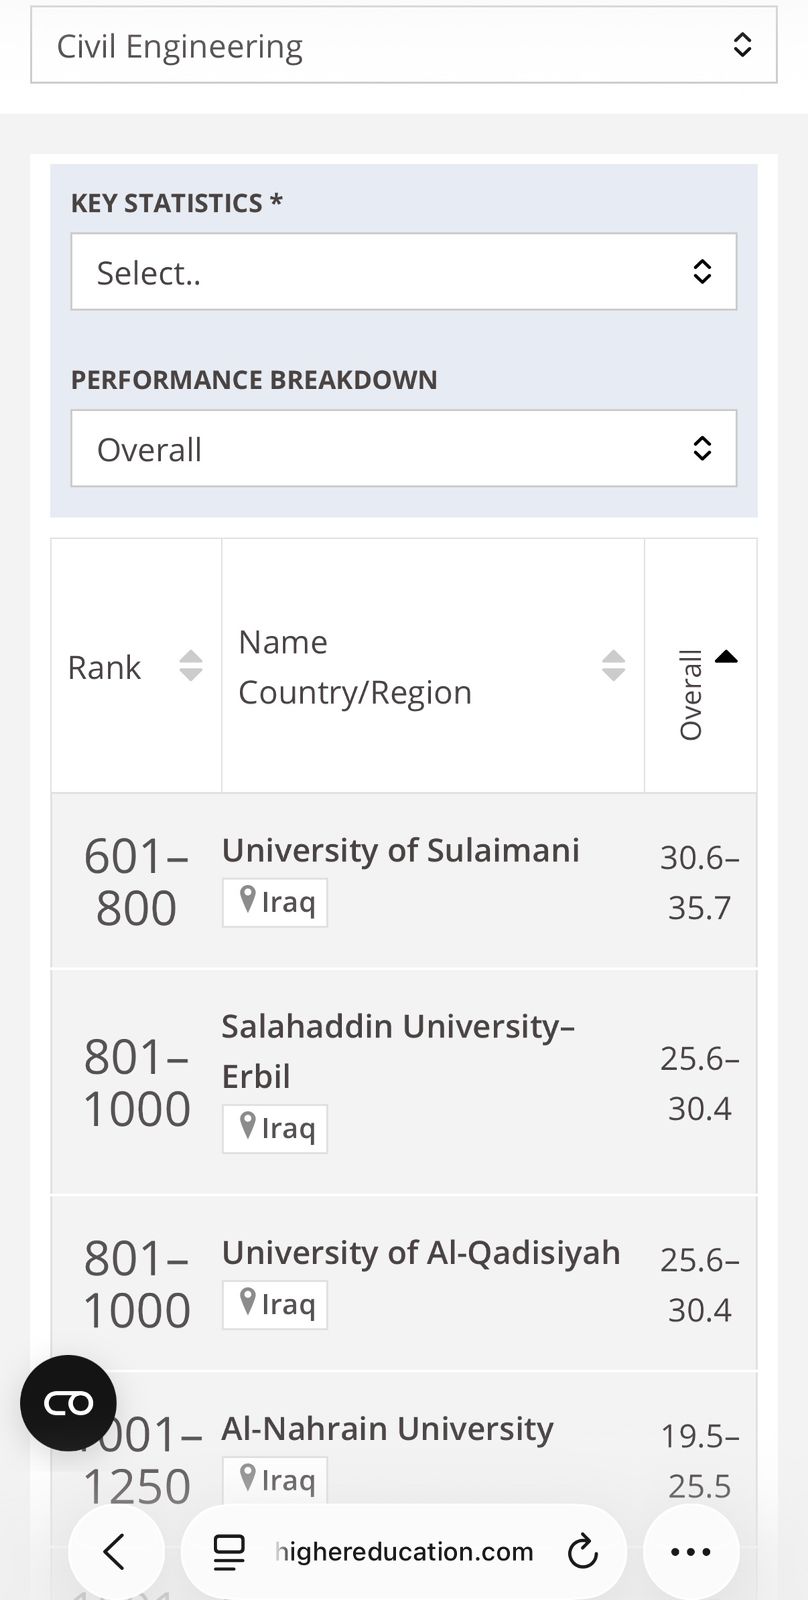Sort by Name Country/Region arrows
Image resolution: width=808 pixels, height=1600 pixels.
tap(613, 666)
